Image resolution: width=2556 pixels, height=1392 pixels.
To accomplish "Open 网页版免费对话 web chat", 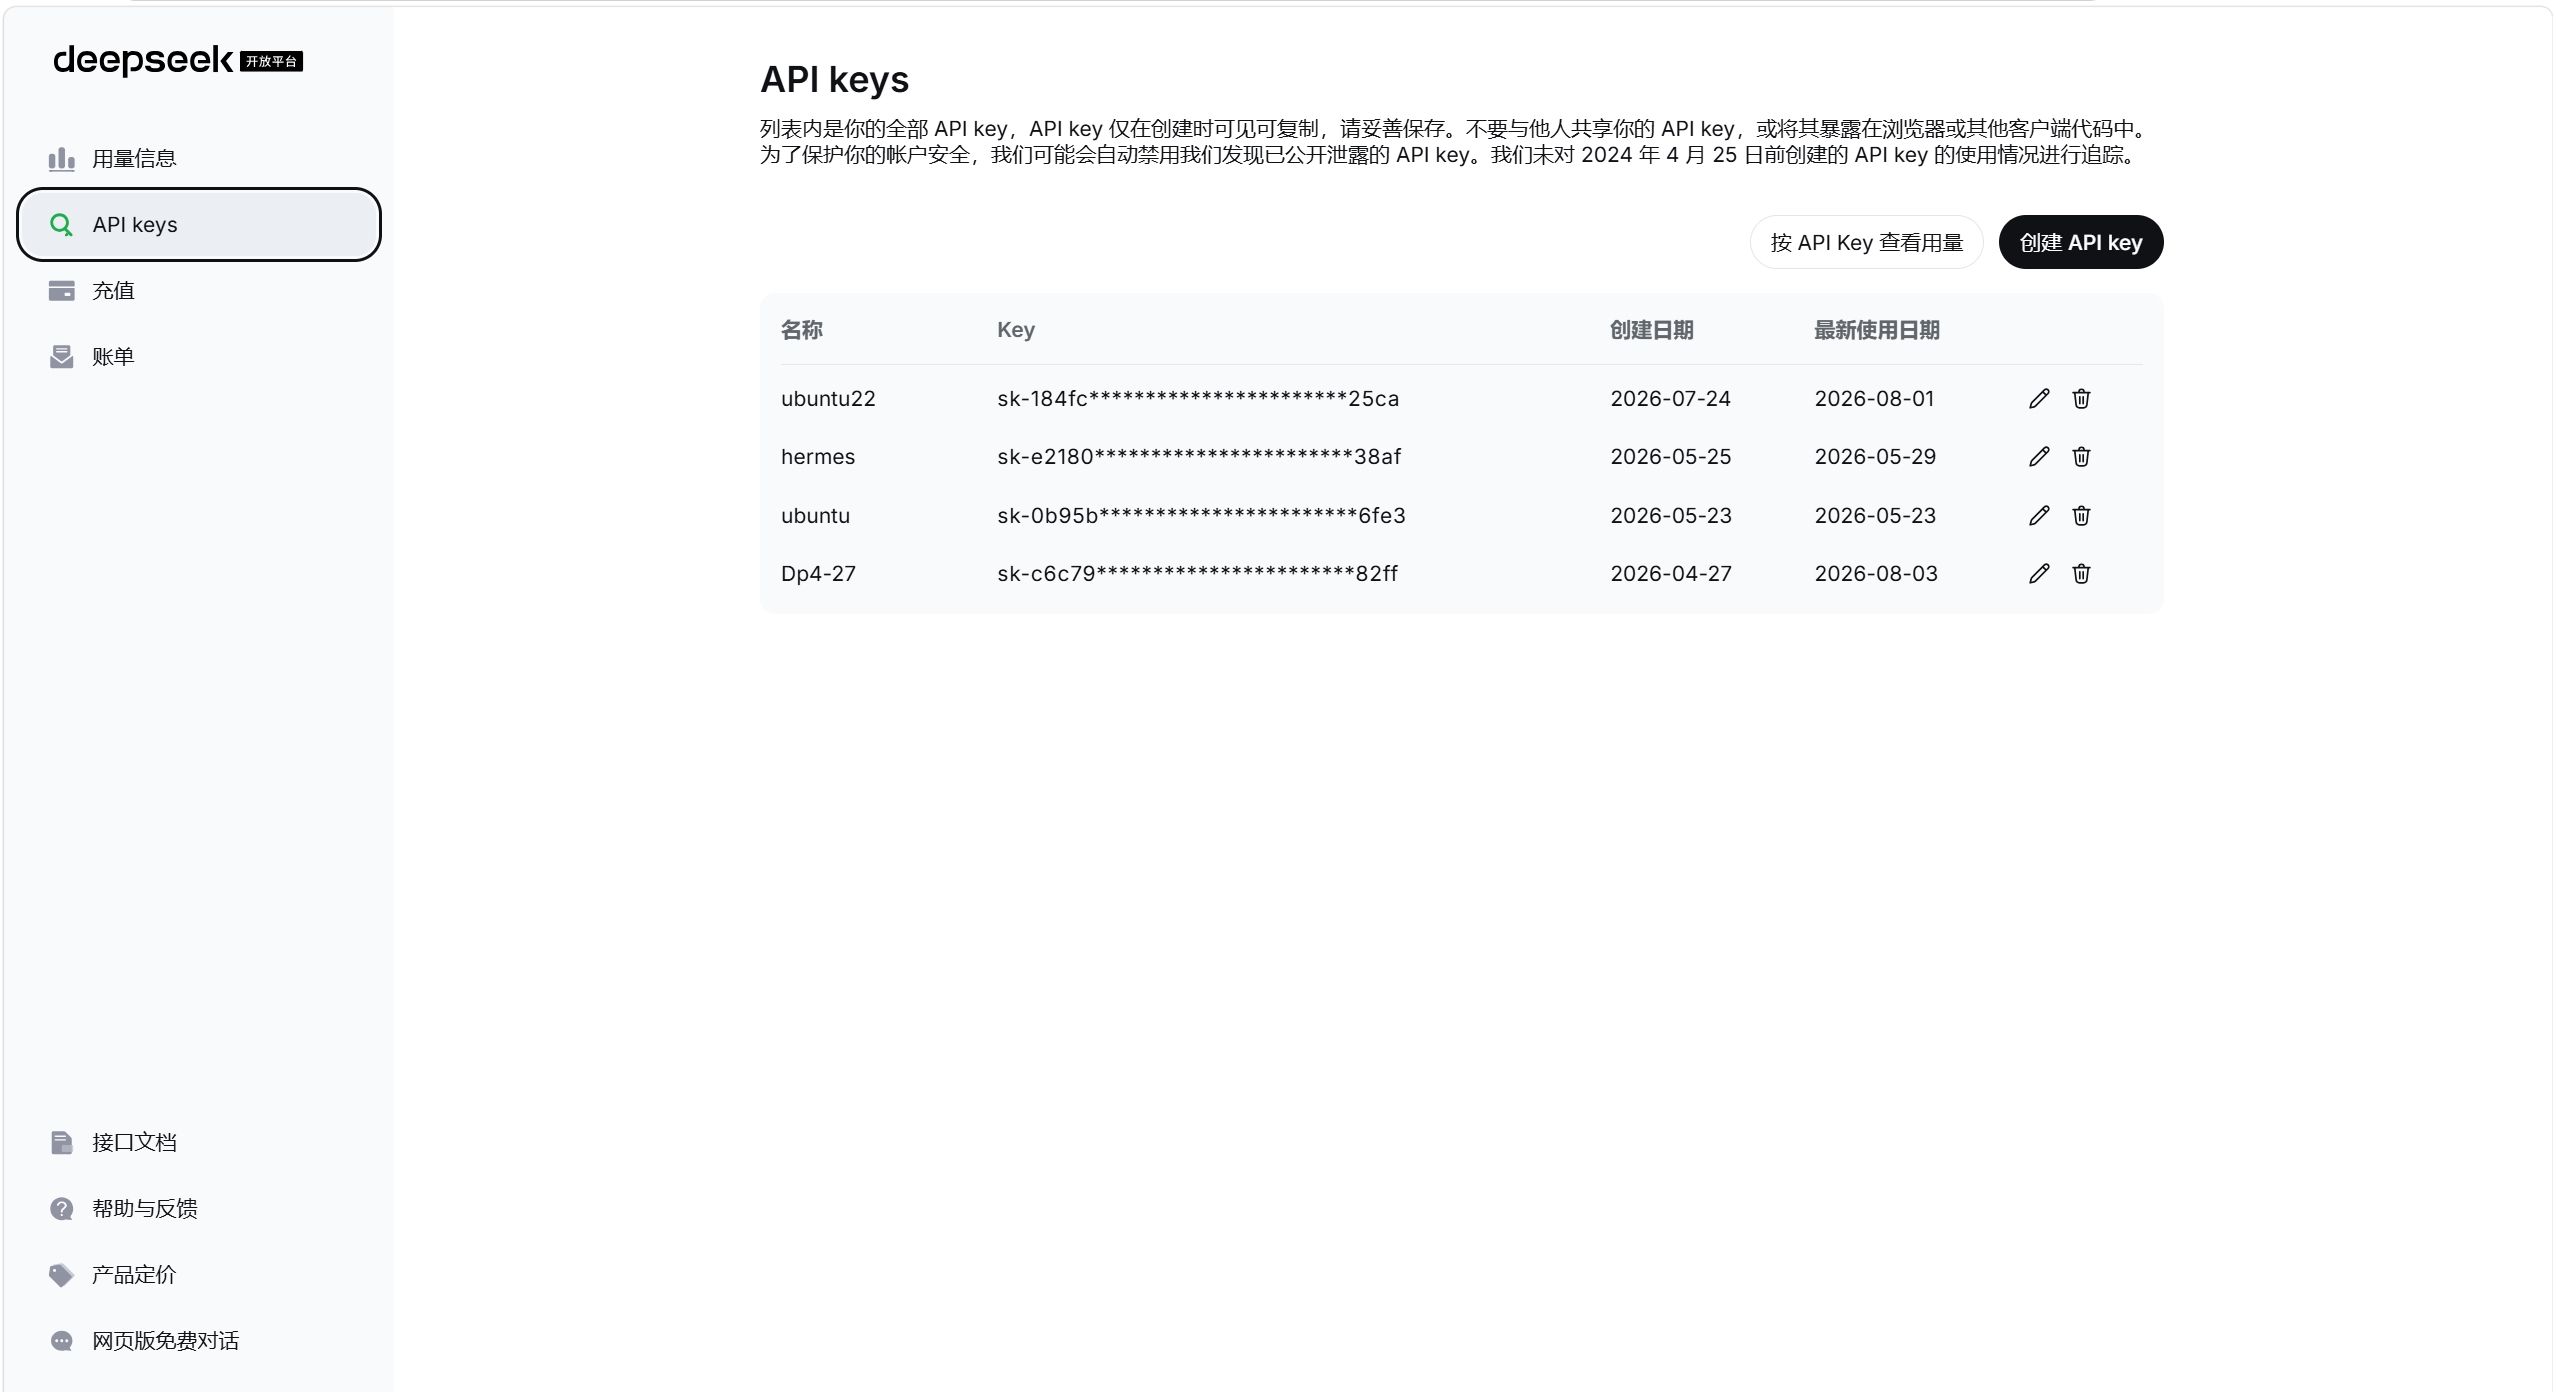I will [x=199, y=1341].
